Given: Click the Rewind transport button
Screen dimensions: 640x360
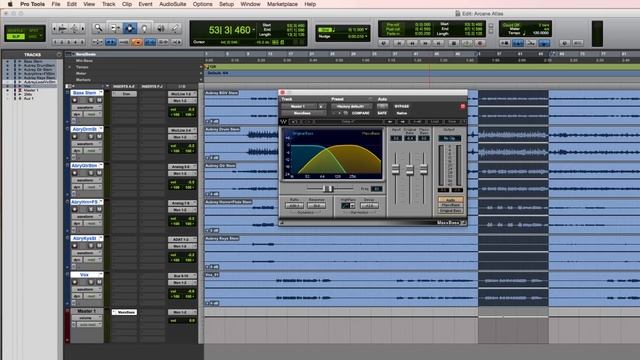Looking at the screenshot, I should click(412, 42).
